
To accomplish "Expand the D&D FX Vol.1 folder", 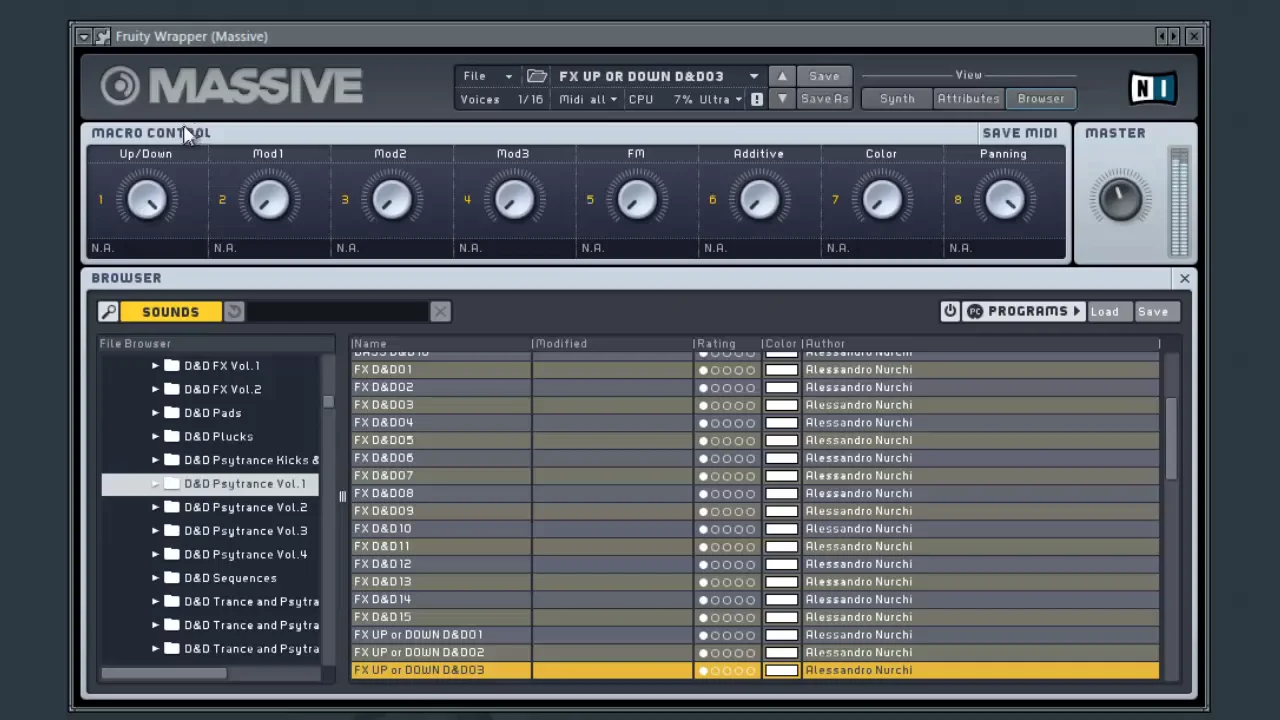I will click(155, 365).
